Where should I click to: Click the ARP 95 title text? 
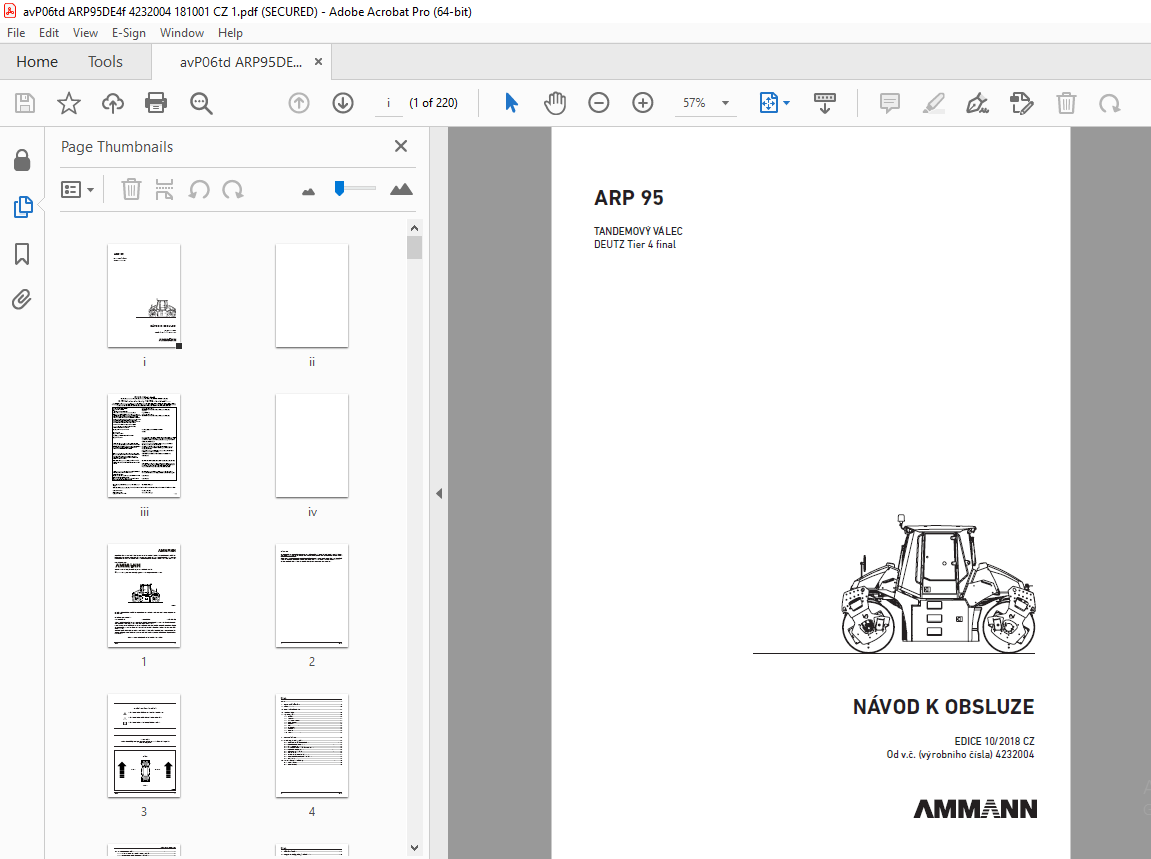628,198
